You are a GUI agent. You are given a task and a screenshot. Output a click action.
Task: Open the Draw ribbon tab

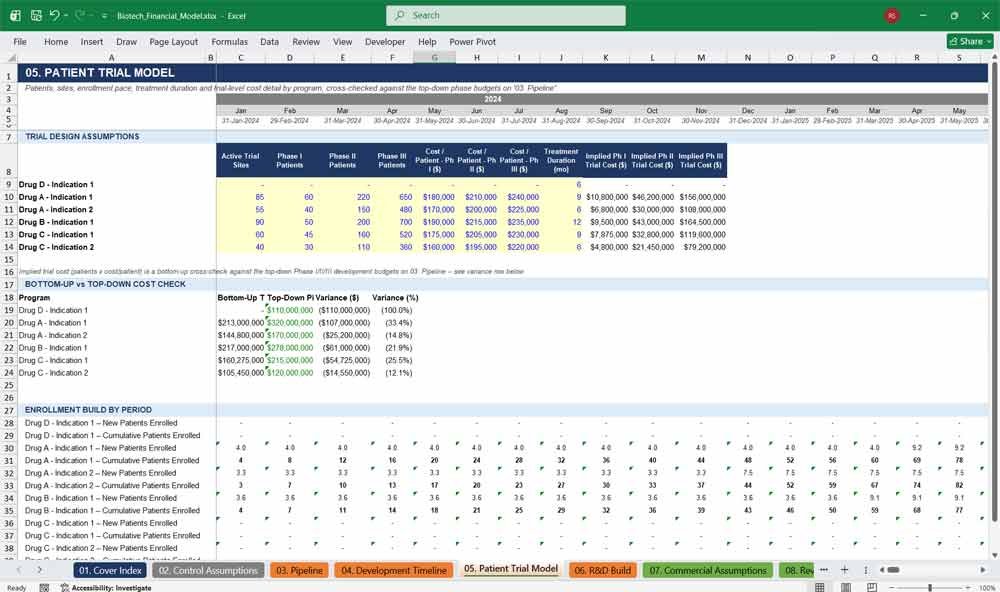click(x=126, y=41)
